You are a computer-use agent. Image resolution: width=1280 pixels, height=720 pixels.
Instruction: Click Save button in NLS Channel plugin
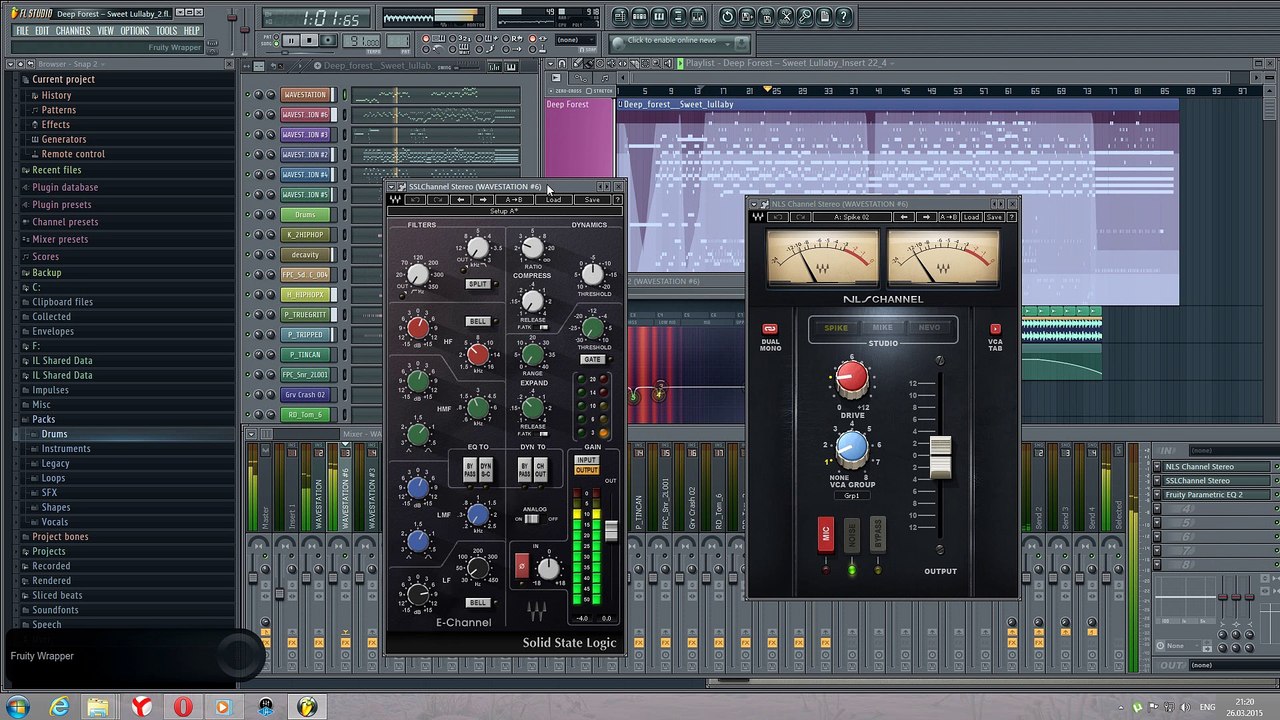(994, 217)
